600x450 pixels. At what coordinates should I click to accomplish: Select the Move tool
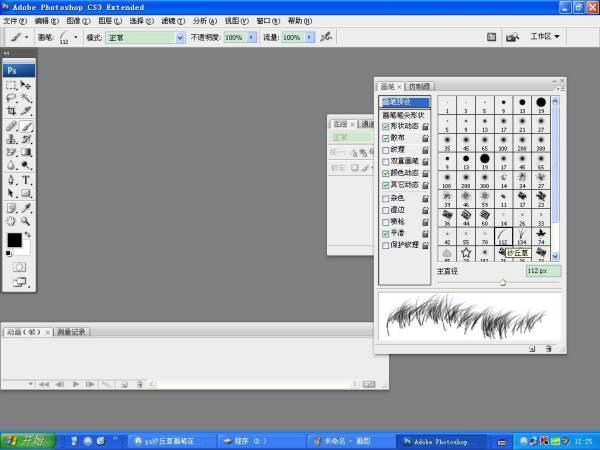coord(26,86)
